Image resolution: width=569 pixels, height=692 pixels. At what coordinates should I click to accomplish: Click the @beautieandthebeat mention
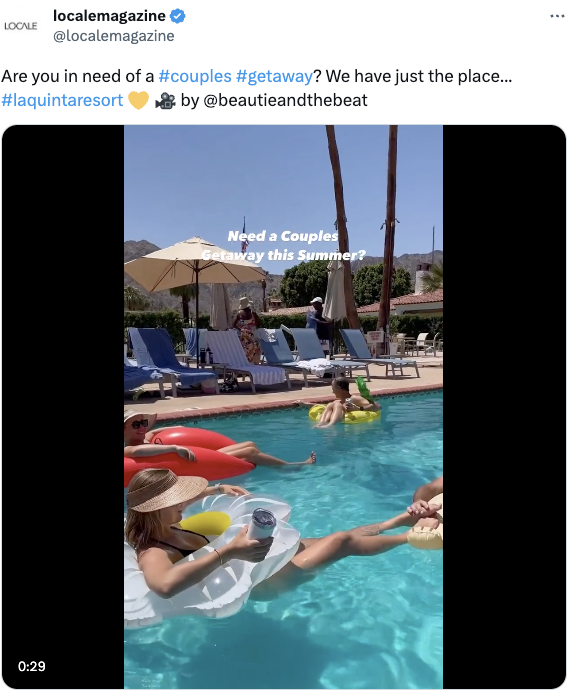point(285,100)
